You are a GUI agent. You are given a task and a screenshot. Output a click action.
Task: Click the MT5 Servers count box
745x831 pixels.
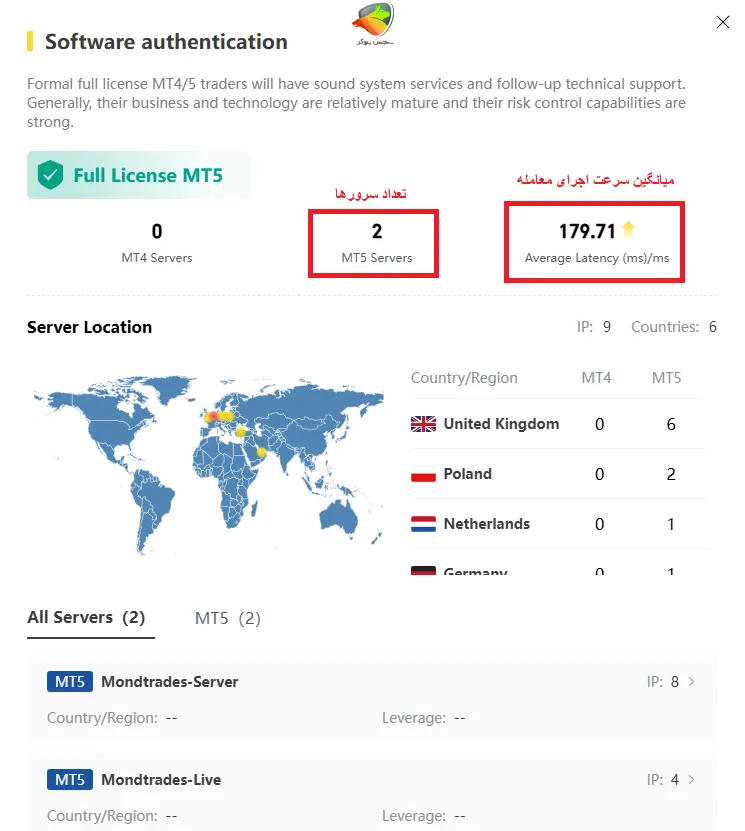377,243
